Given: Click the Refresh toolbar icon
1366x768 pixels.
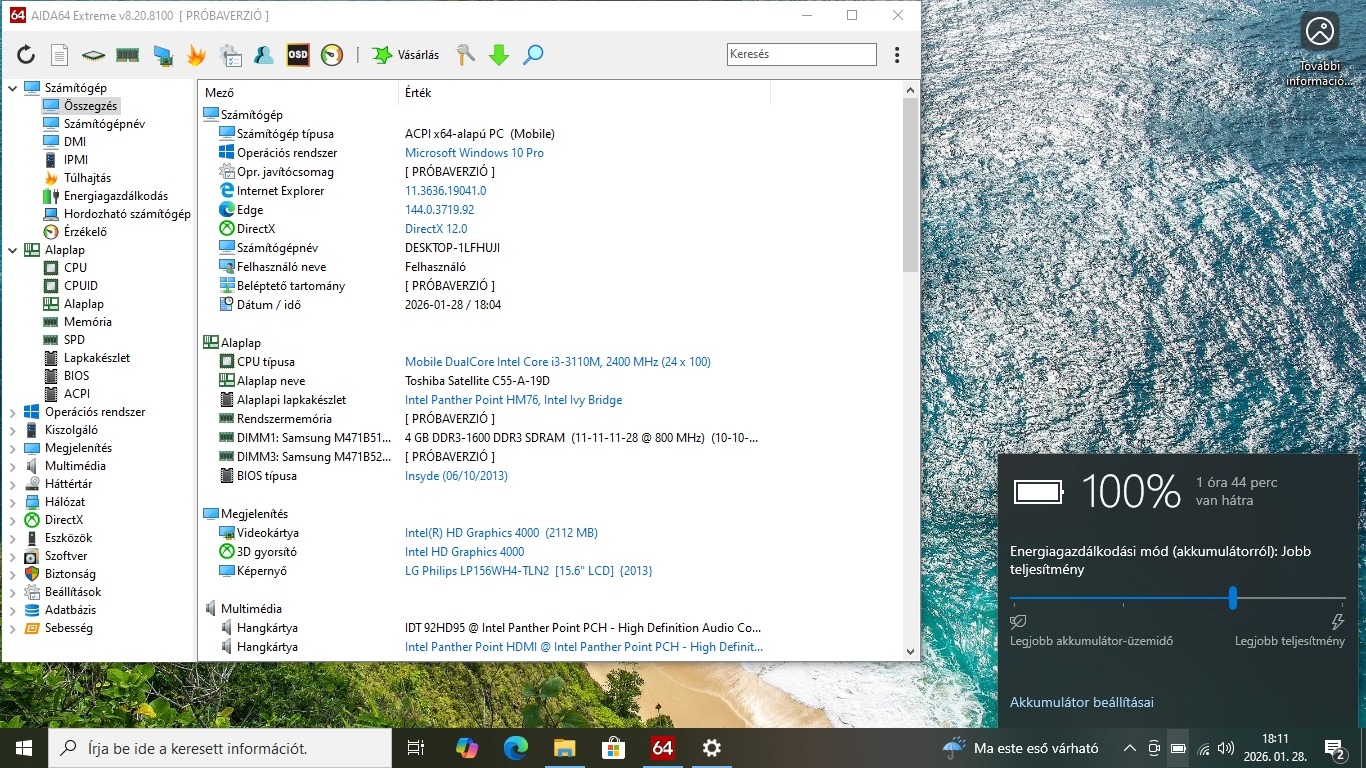Looking at the screenshot, I should click(x=26, y=55).
